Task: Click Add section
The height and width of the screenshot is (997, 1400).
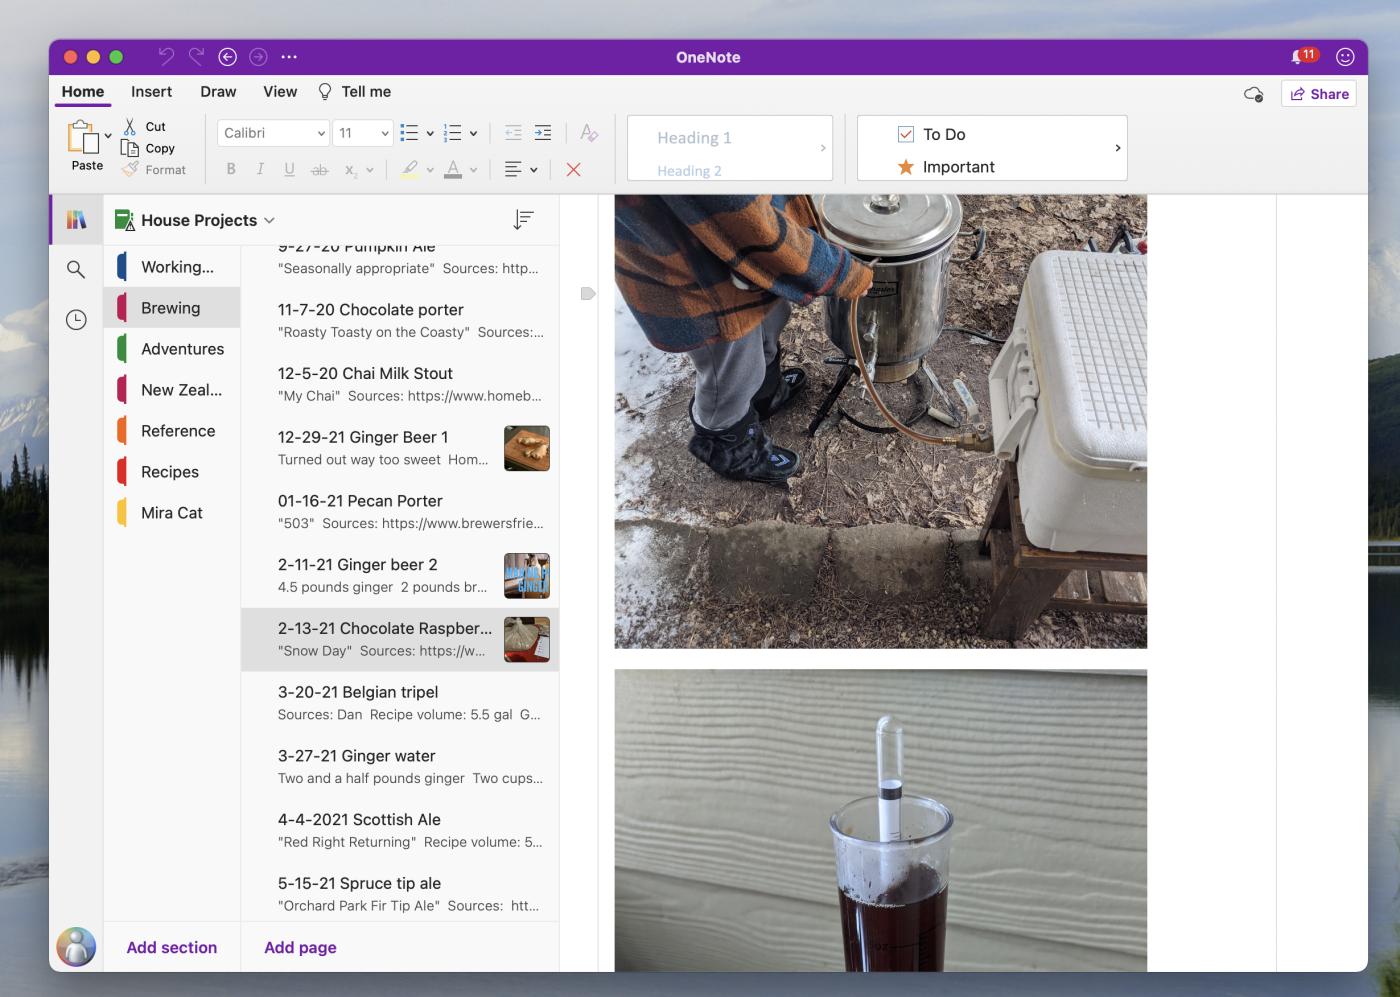Action: pyautogui.click(x=172, y=947)
